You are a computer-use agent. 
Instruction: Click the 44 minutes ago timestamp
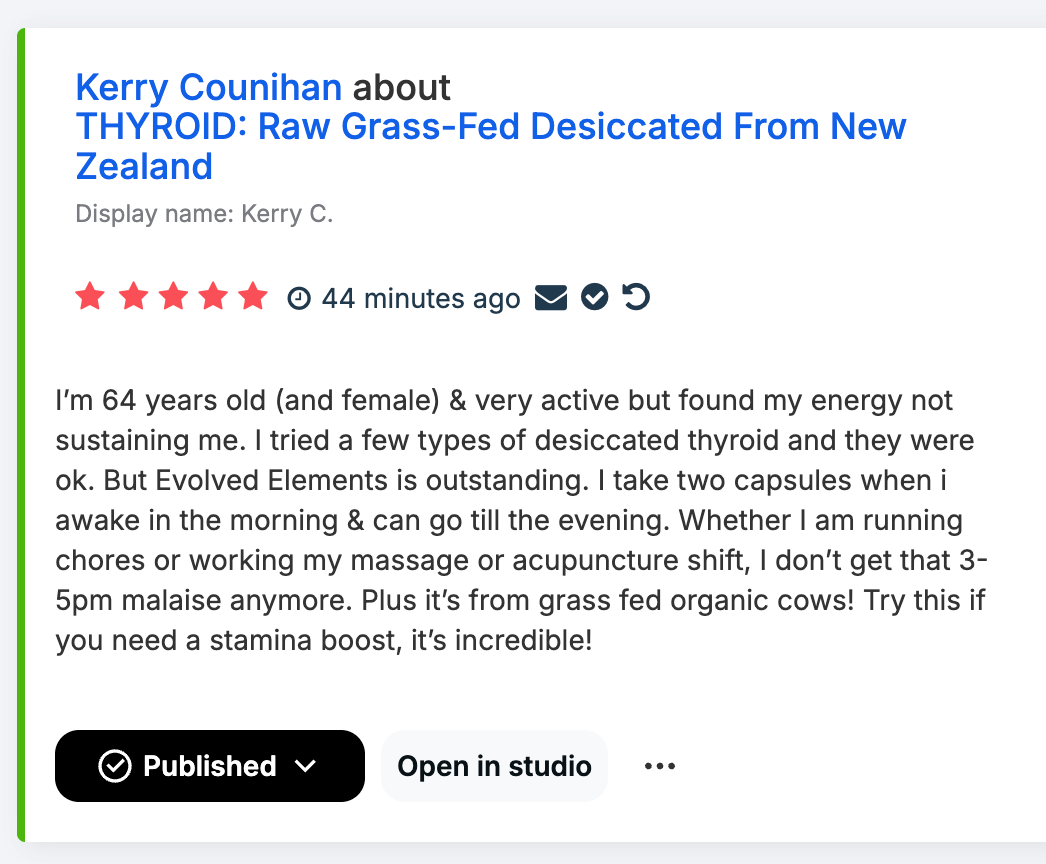pyautogui.click(x=420, y=298)
